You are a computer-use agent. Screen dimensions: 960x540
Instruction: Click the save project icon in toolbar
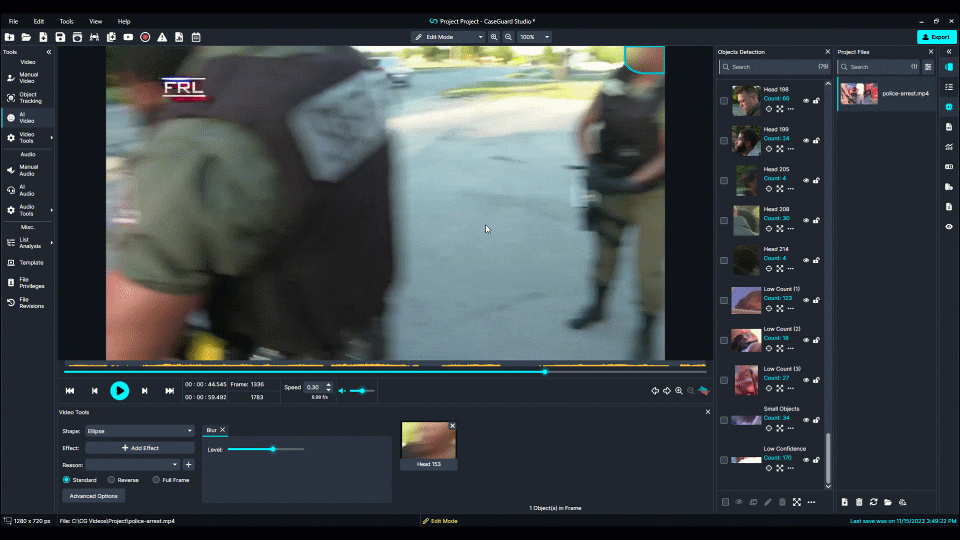(60, 37)
